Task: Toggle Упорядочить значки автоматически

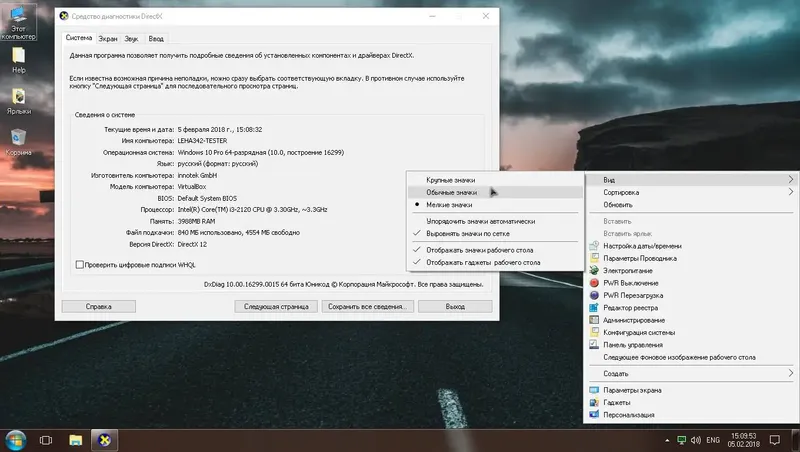Action: 495,221
